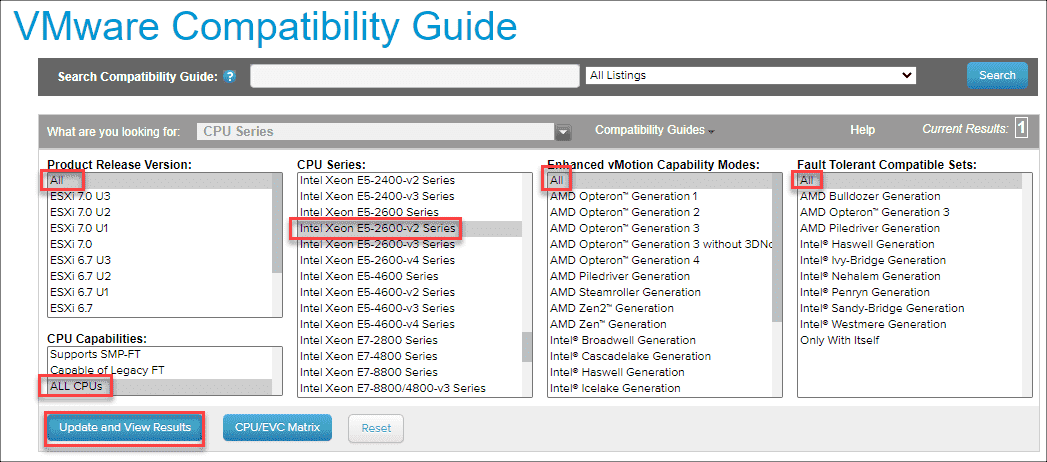Select Intel Xeon E5-4600 Series
The height and width of the screenshot is (462, 1047).
(409, 276)
